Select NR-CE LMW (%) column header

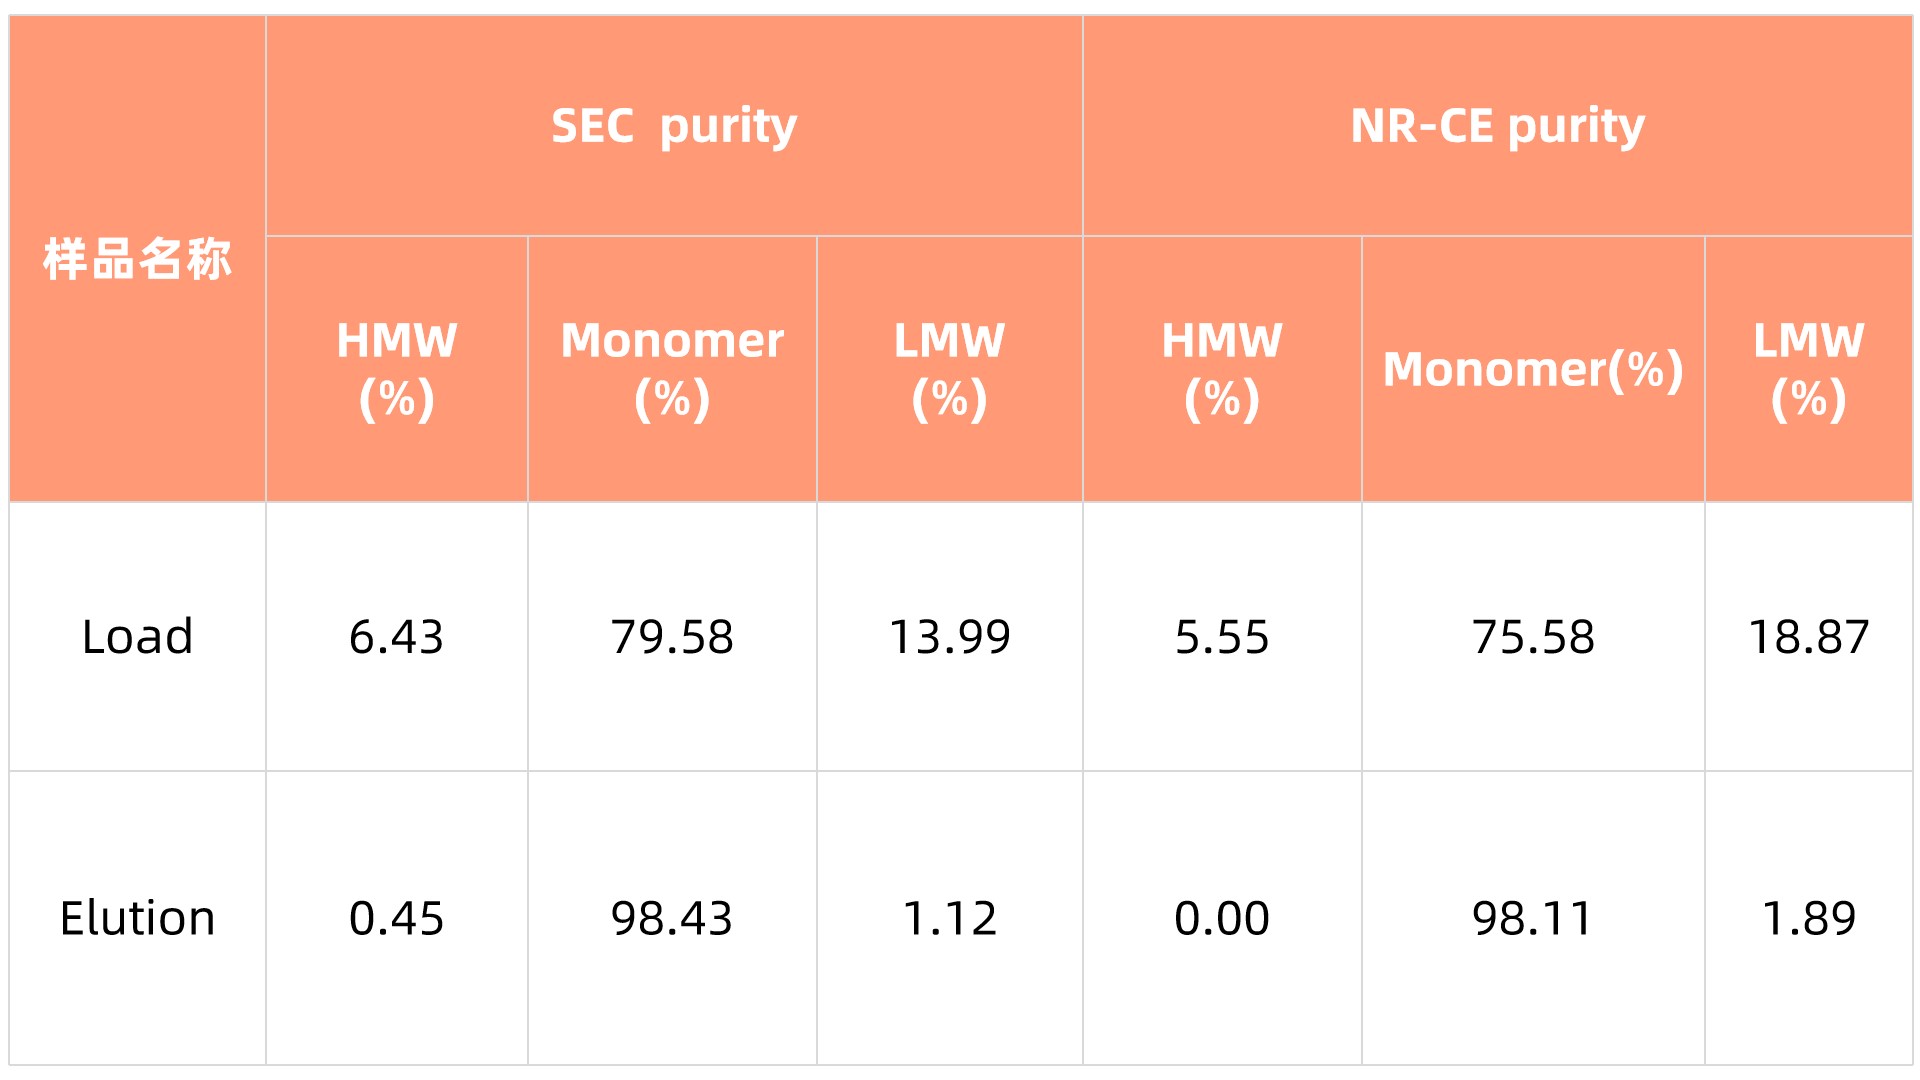[1808, 369]
